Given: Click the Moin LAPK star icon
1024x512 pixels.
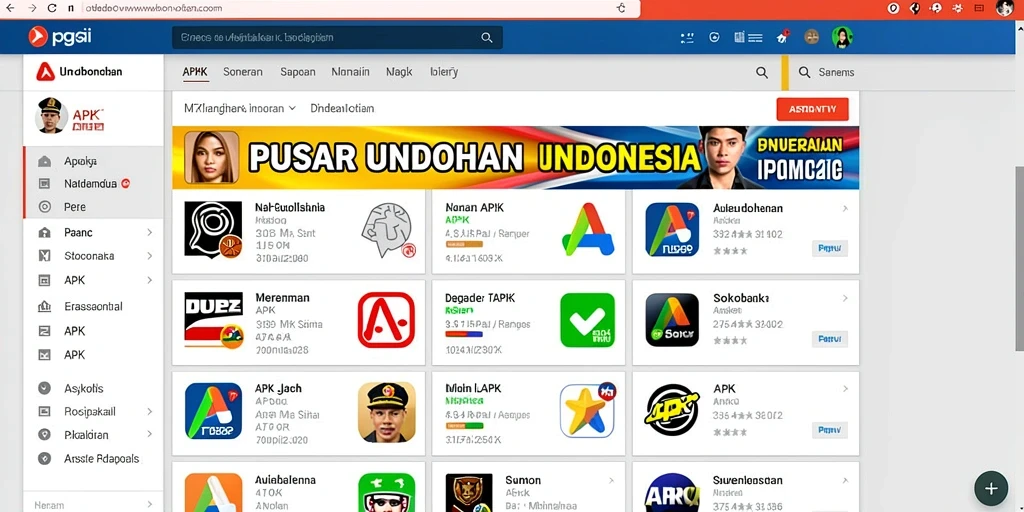Looking at the screenshot, I should point(587,409).
